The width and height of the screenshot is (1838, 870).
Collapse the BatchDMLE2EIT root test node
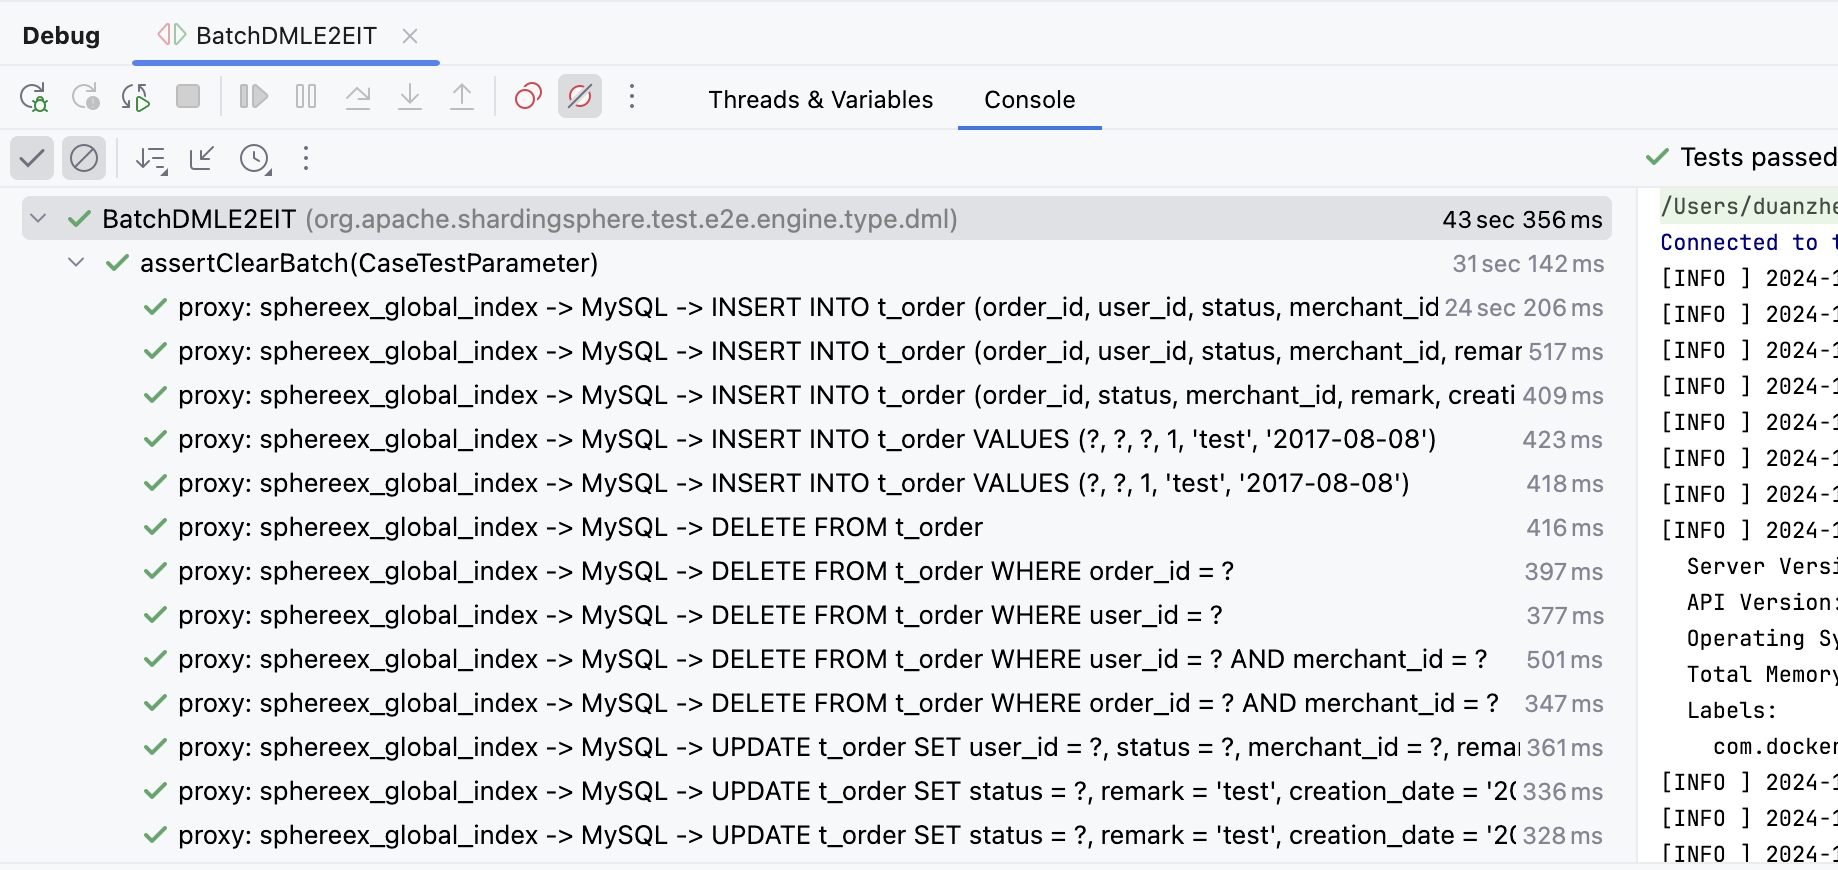[38, 219]
